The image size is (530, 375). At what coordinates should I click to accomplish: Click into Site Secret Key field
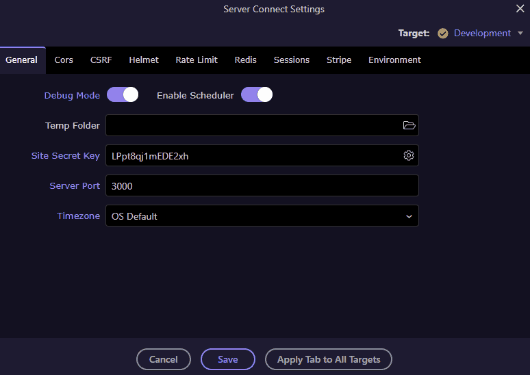pos(262,155)
